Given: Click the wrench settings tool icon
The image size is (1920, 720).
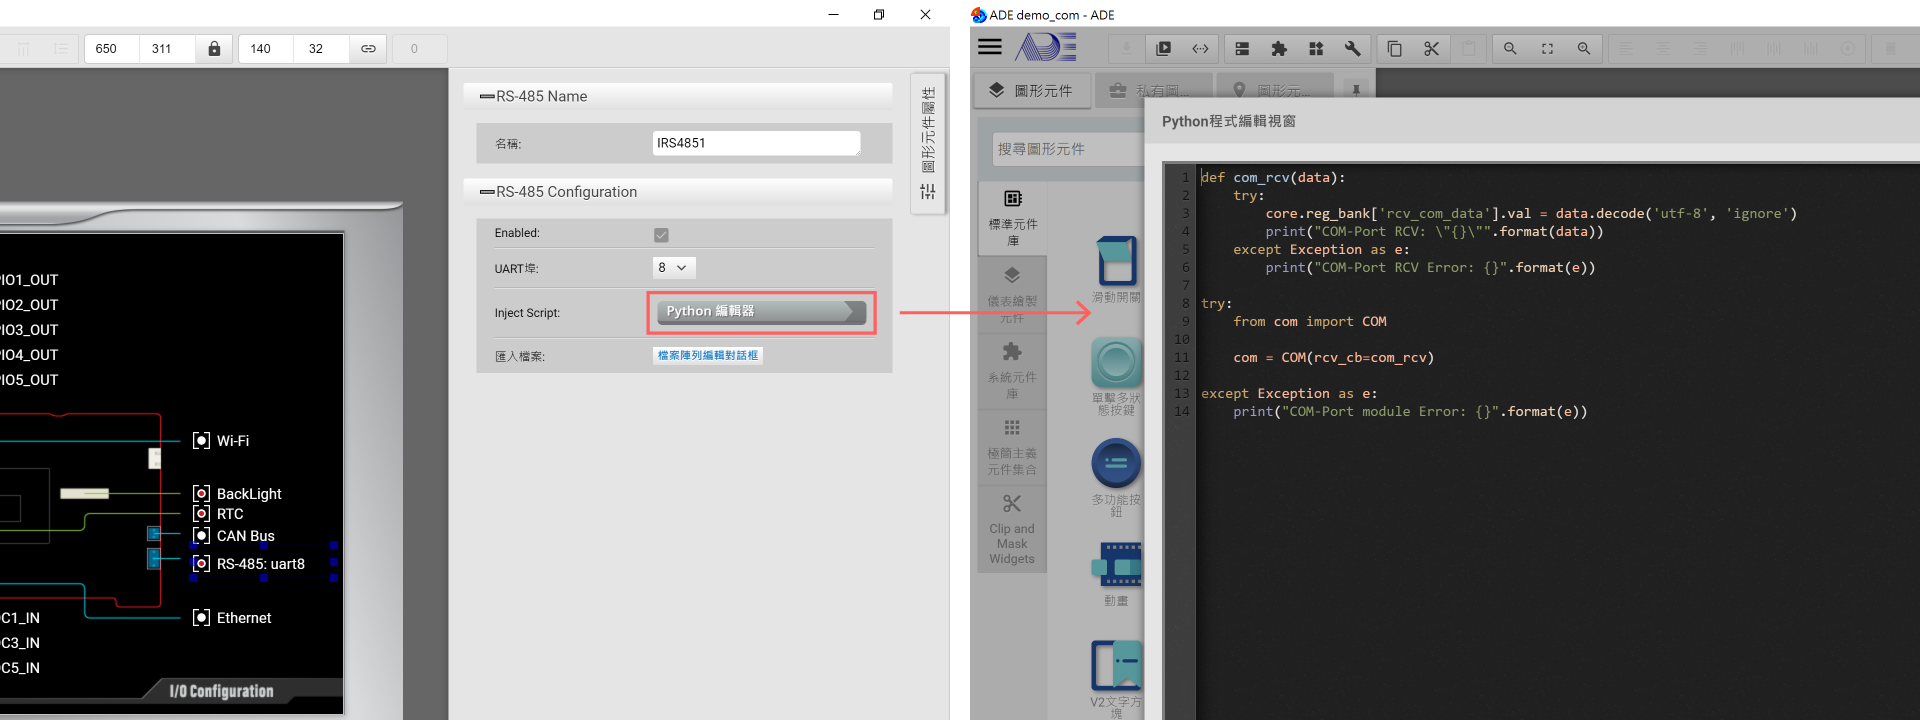Looking at the screenshot, I should click(1352, 49).
